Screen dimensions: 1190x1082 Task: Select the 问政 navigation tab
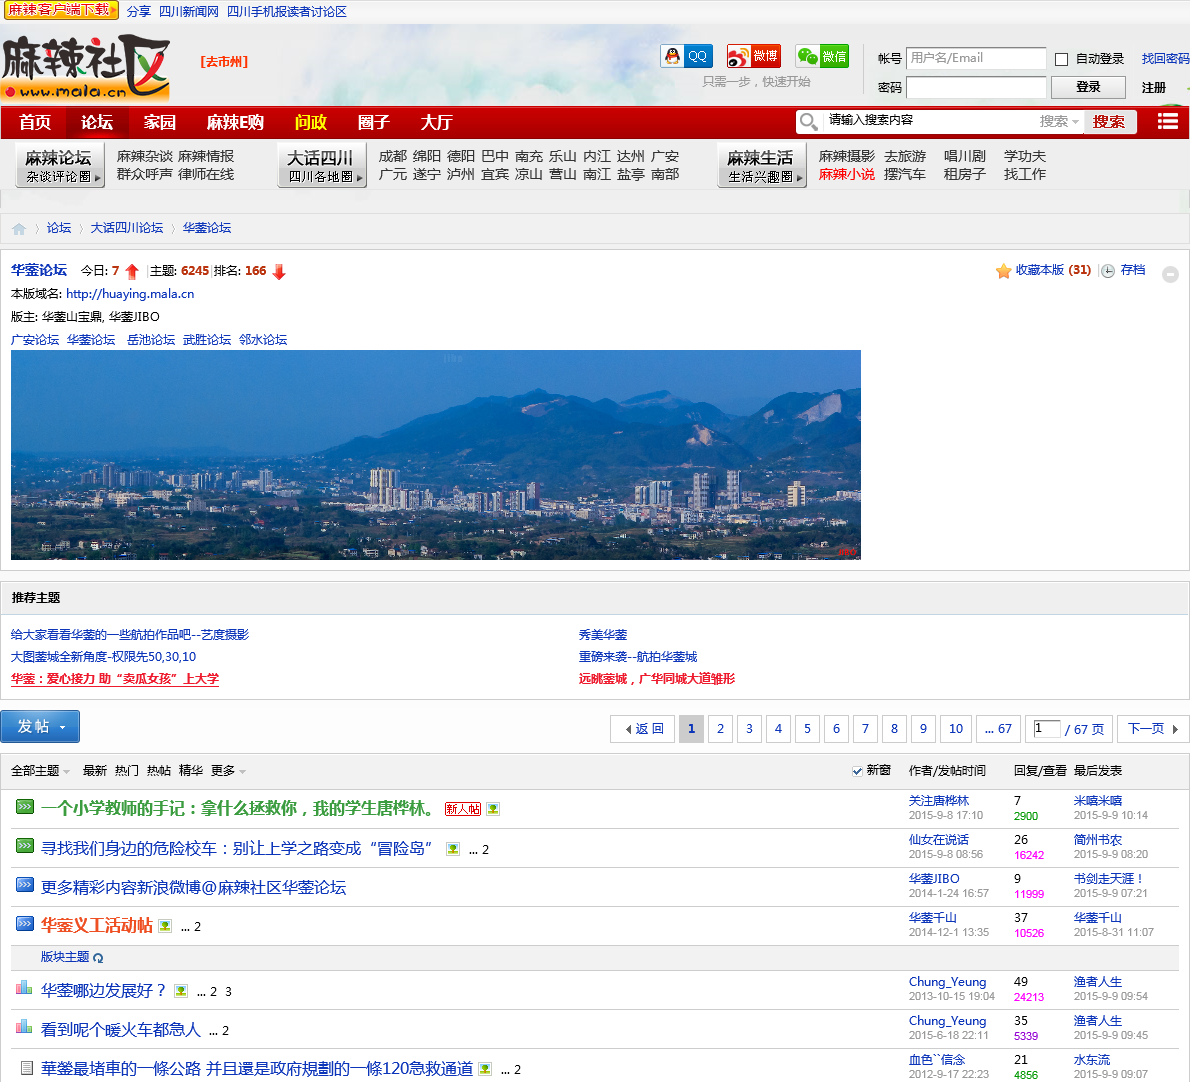pyautogui.click(x=311, y=122)
